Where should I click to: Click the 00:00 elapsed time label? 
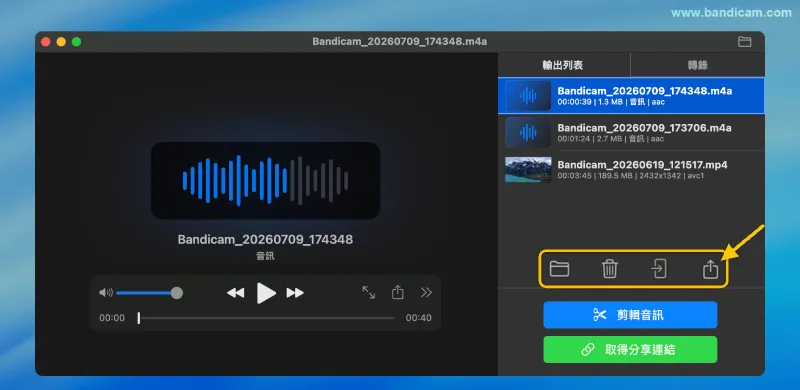112,318
